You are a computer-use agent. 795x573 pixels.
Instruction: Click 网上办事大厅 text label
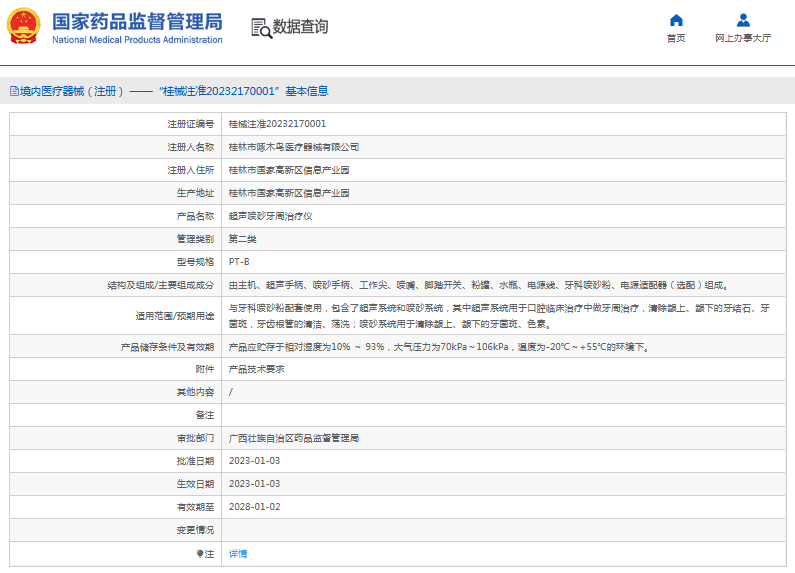(743, 38)
